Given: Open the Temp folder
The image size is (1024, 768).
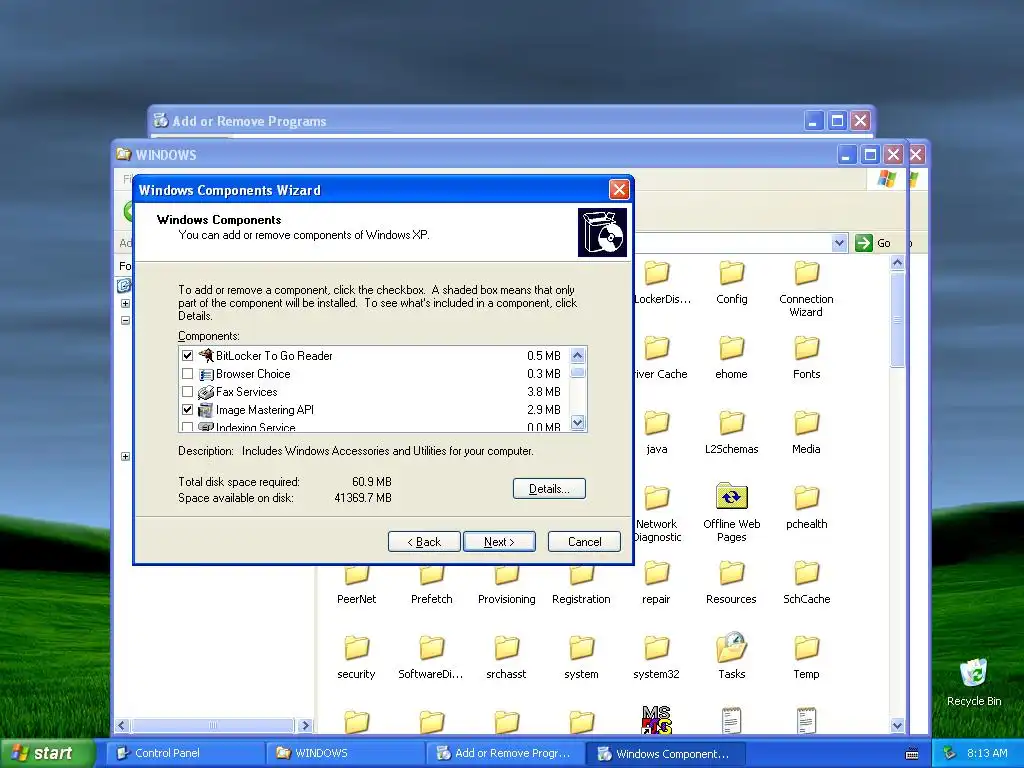Looking at the screenshot, I should (x=806, y=649).
